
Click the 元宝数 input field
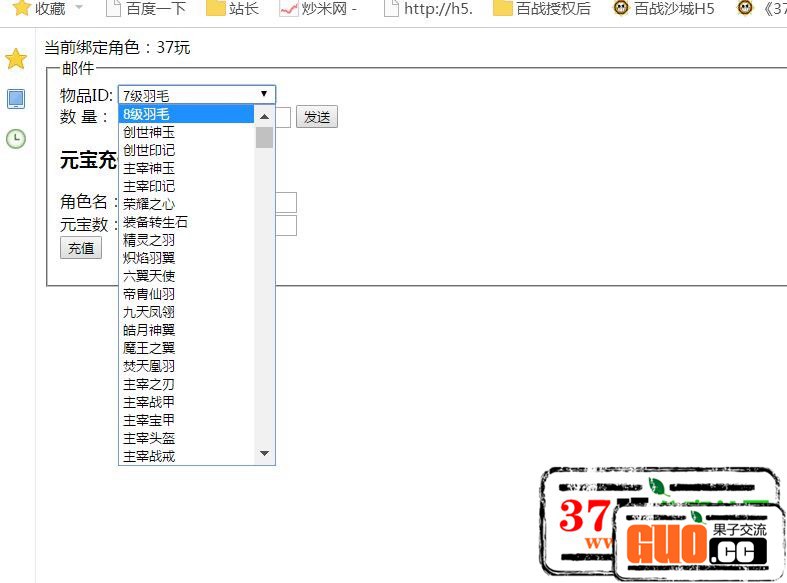[286, 225]
